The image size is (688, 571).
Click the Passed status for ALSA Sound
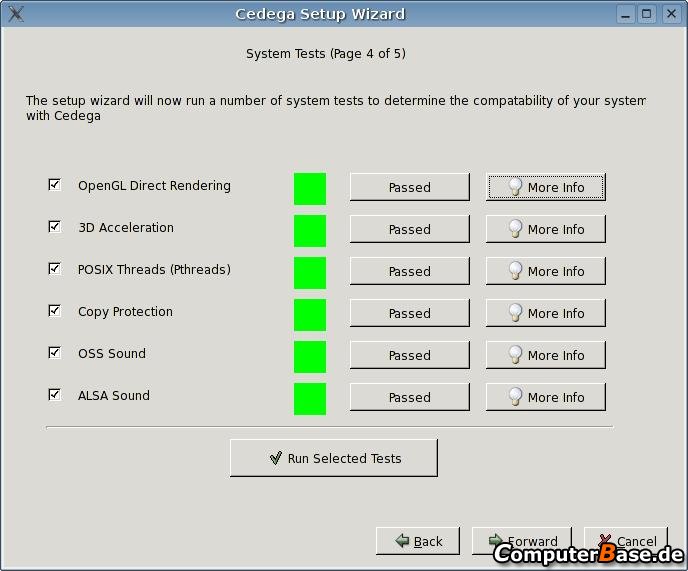(x=409, y=397)
